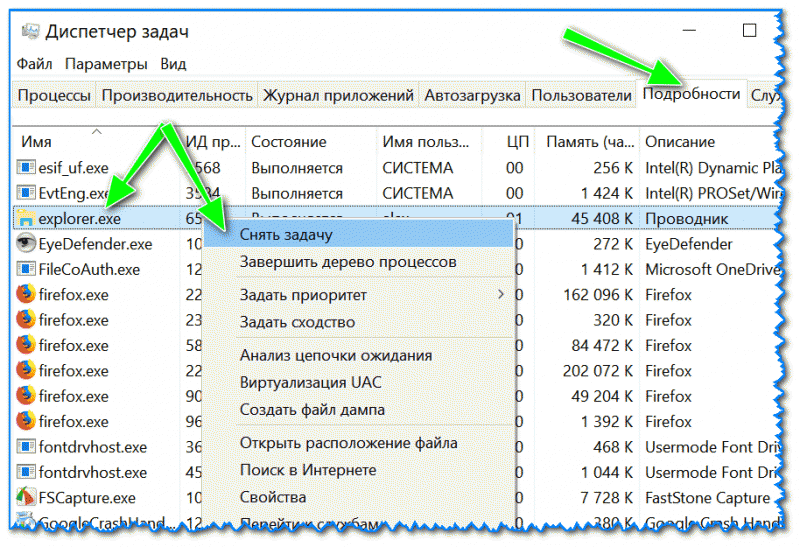Sort by the Память column header
The width and height of the screenshot is (800, 547).
coord(587,141)
